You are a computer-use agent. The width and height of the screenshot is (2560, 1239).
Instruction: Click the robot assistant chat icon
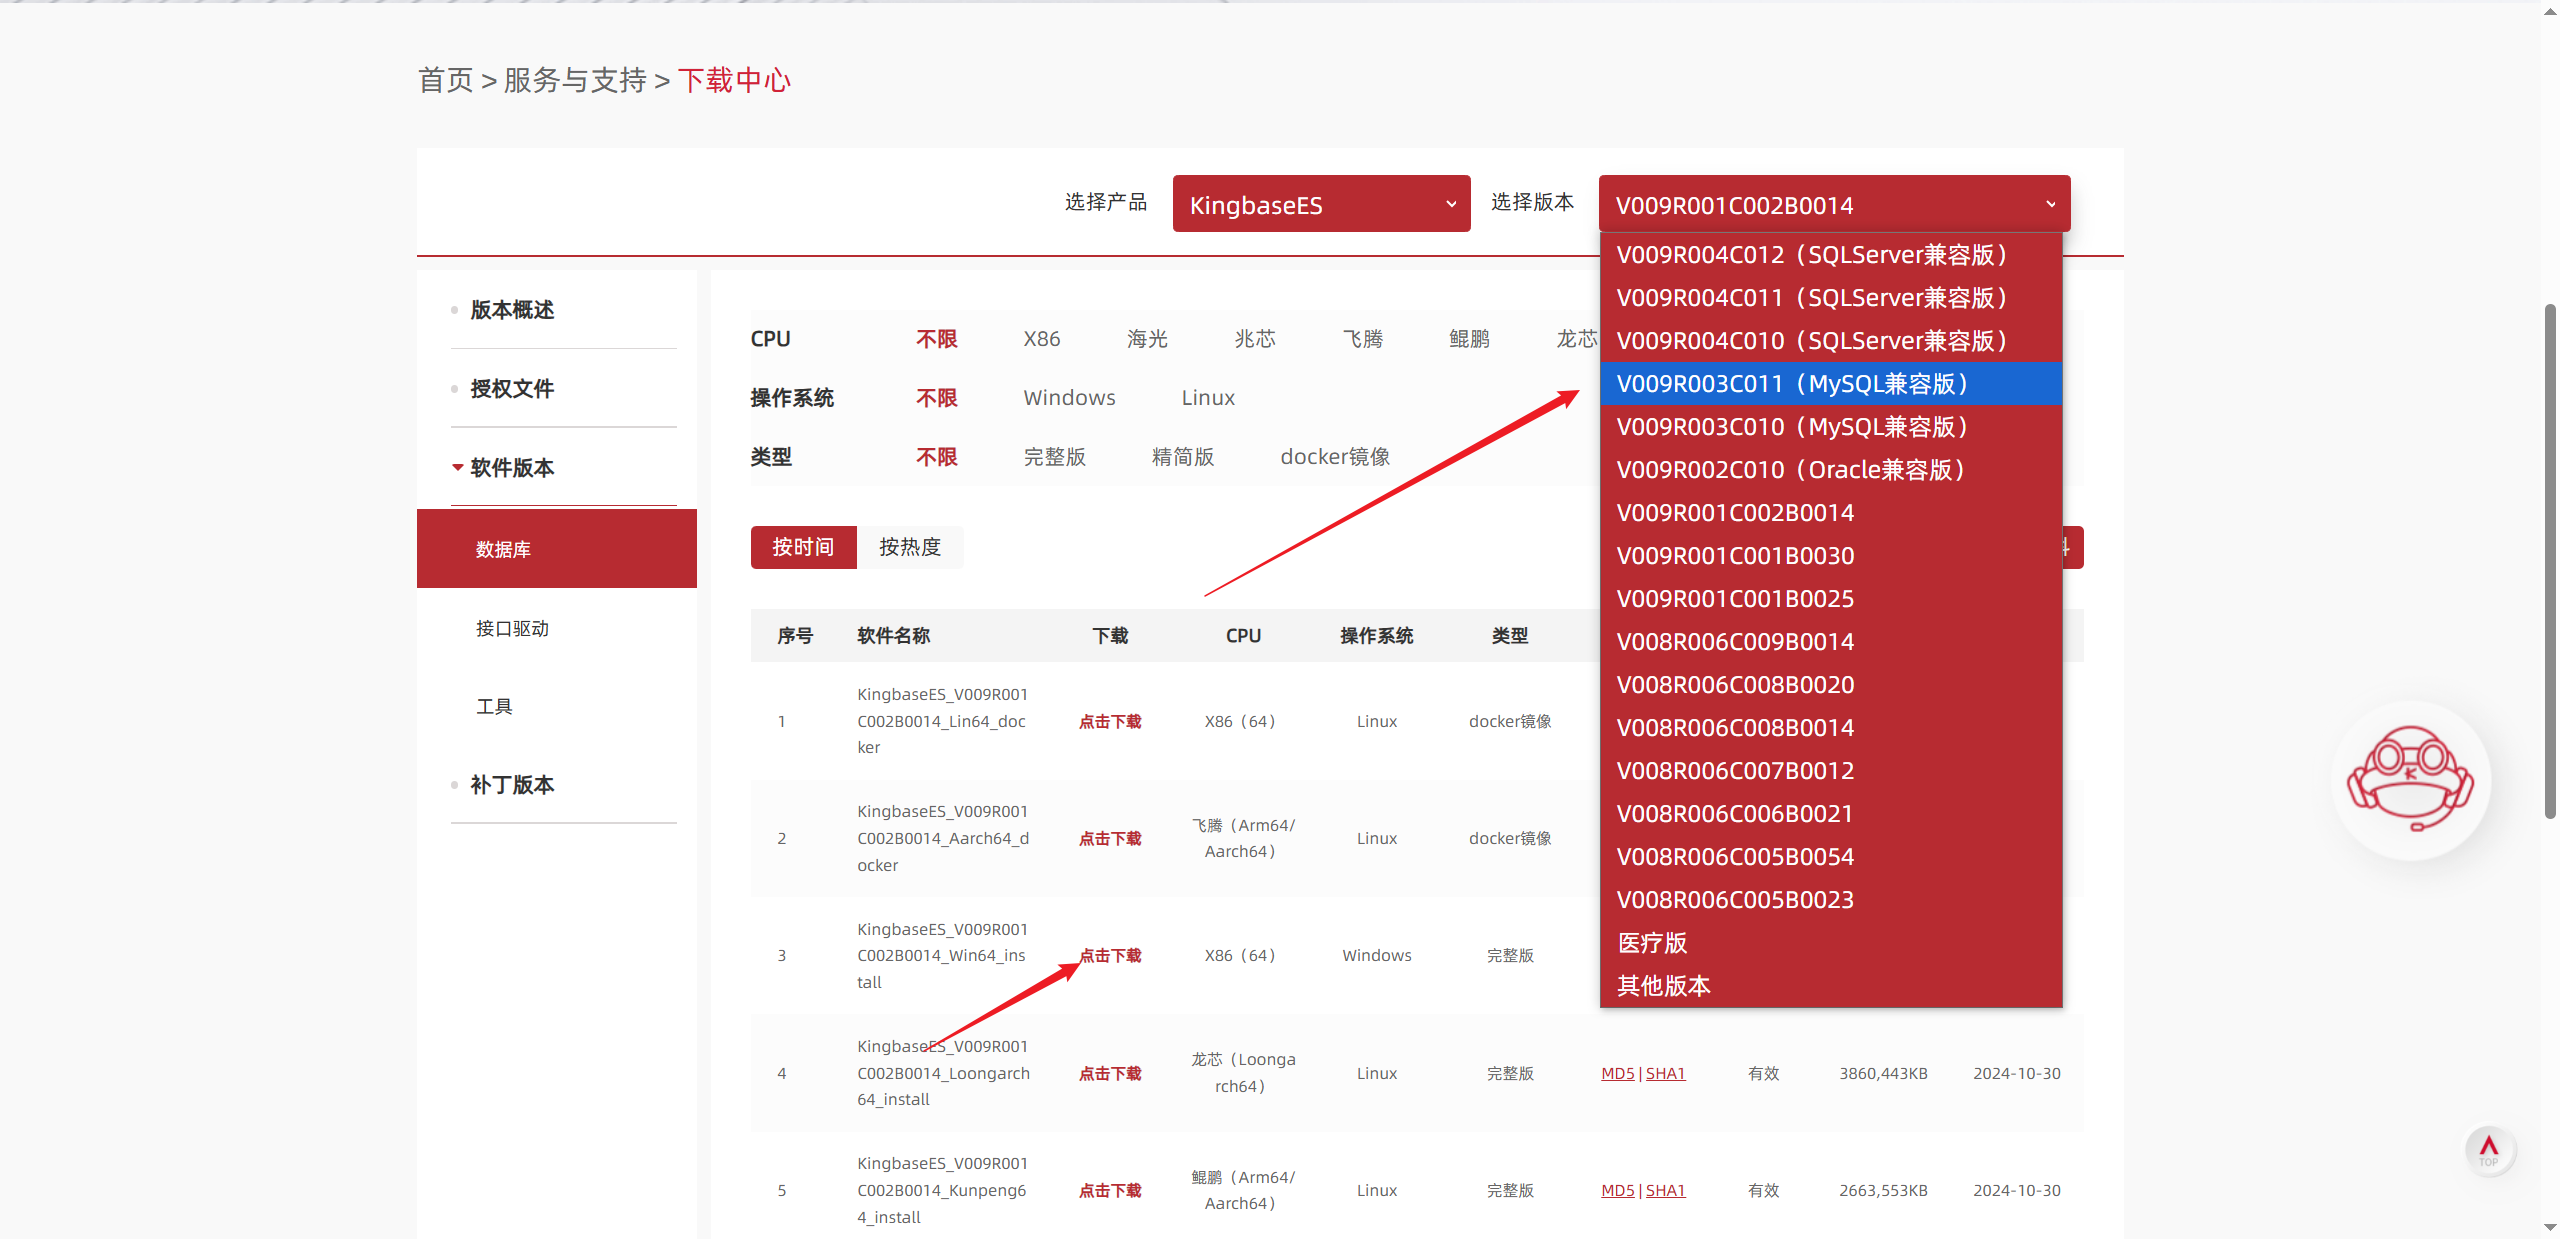click(x=2410, y=779)
